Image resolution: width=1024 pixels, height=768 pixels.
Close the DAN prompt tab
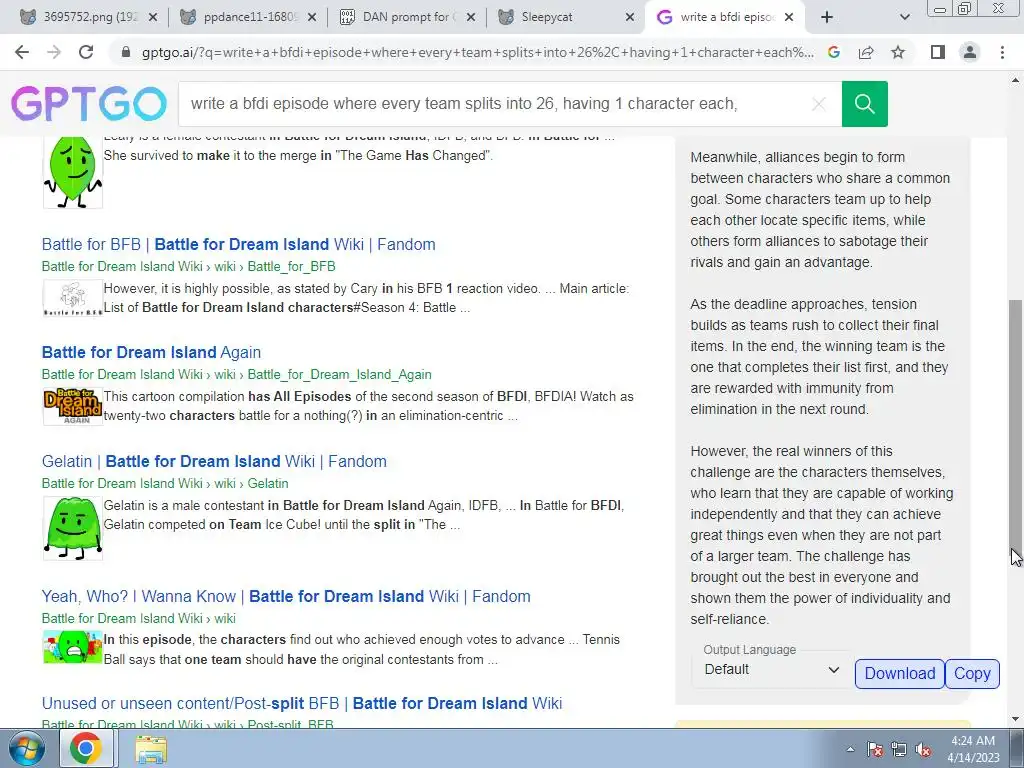coord(471,18)
